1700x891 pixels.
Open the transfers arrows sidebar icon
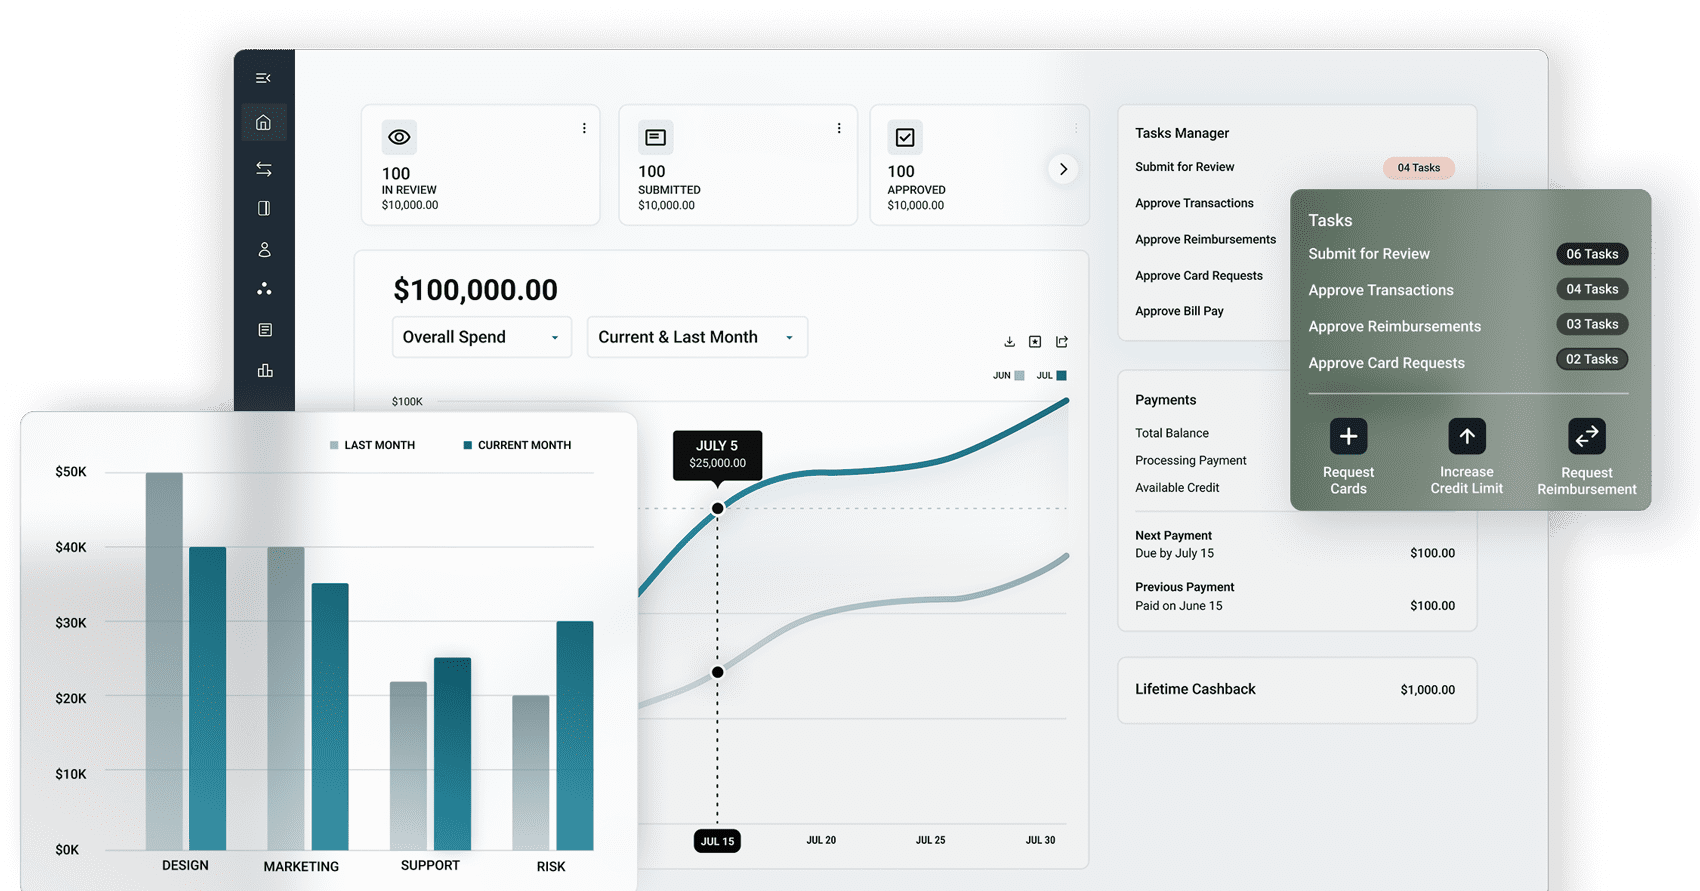(x=264, y=169)
